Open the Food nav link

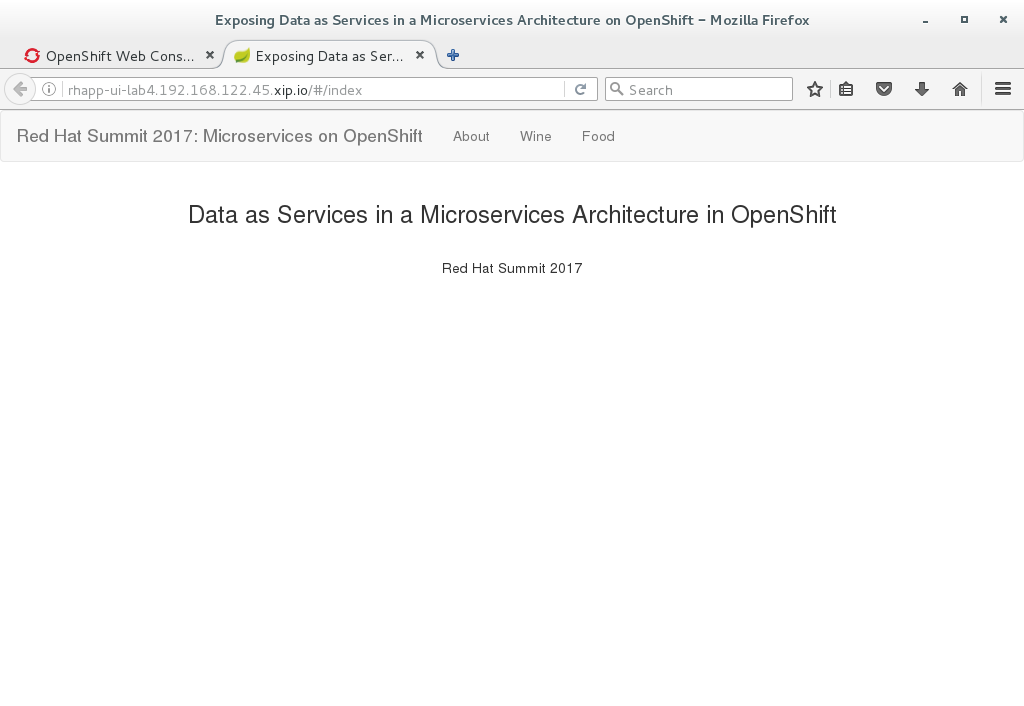pos(598,136)
